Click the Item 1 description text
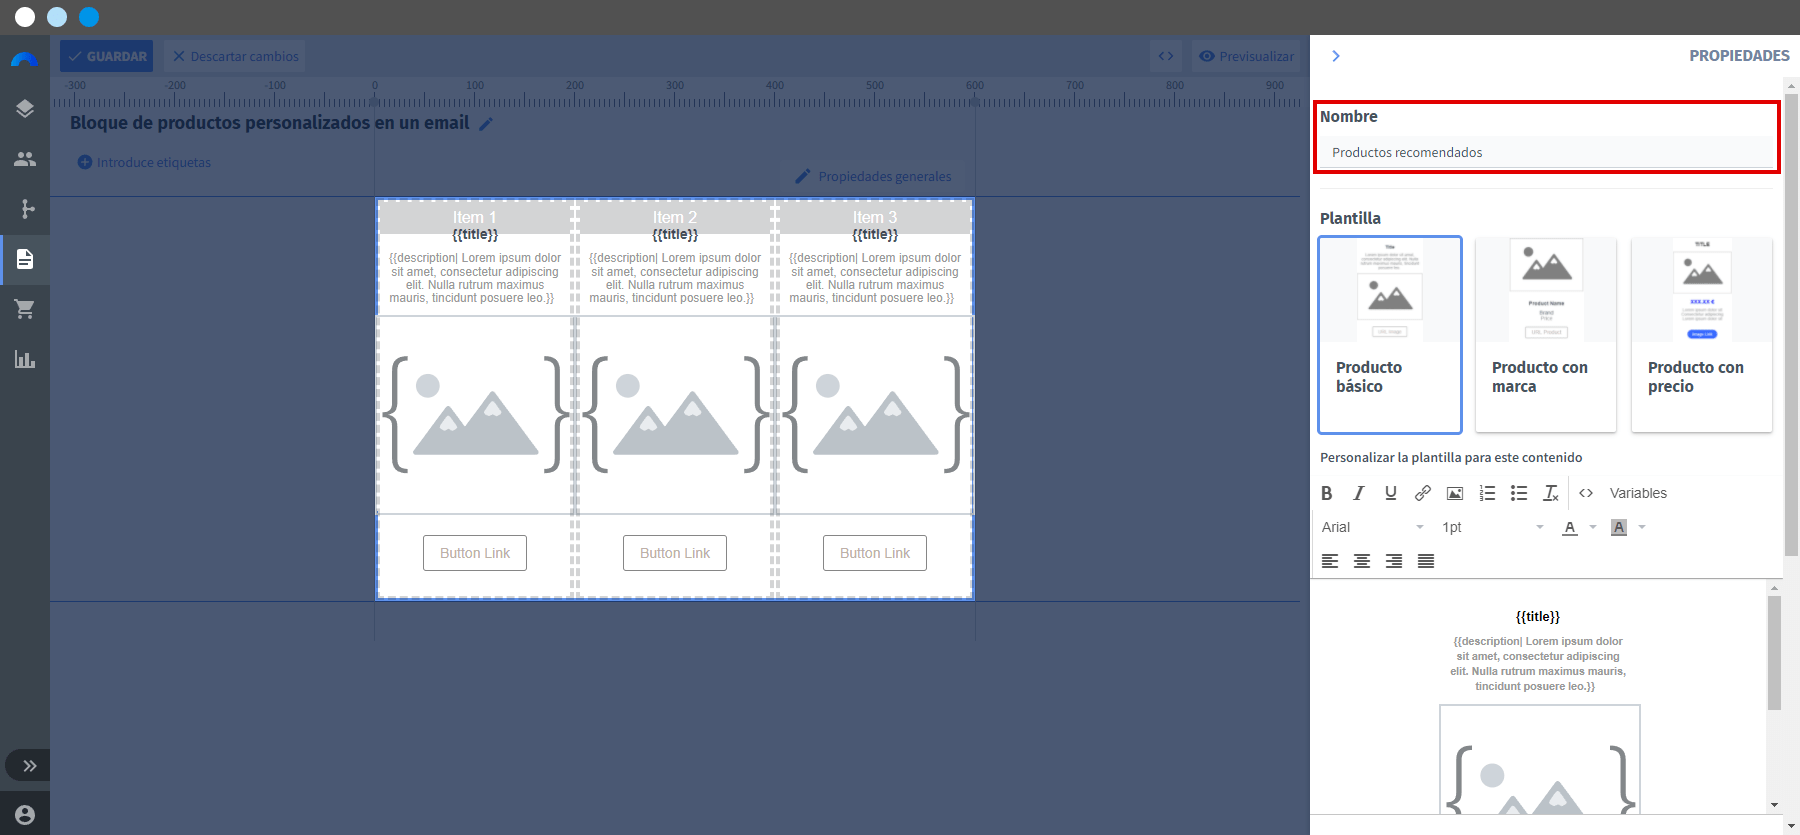This screenshot has width=1800, height=835. click(475, 278)
